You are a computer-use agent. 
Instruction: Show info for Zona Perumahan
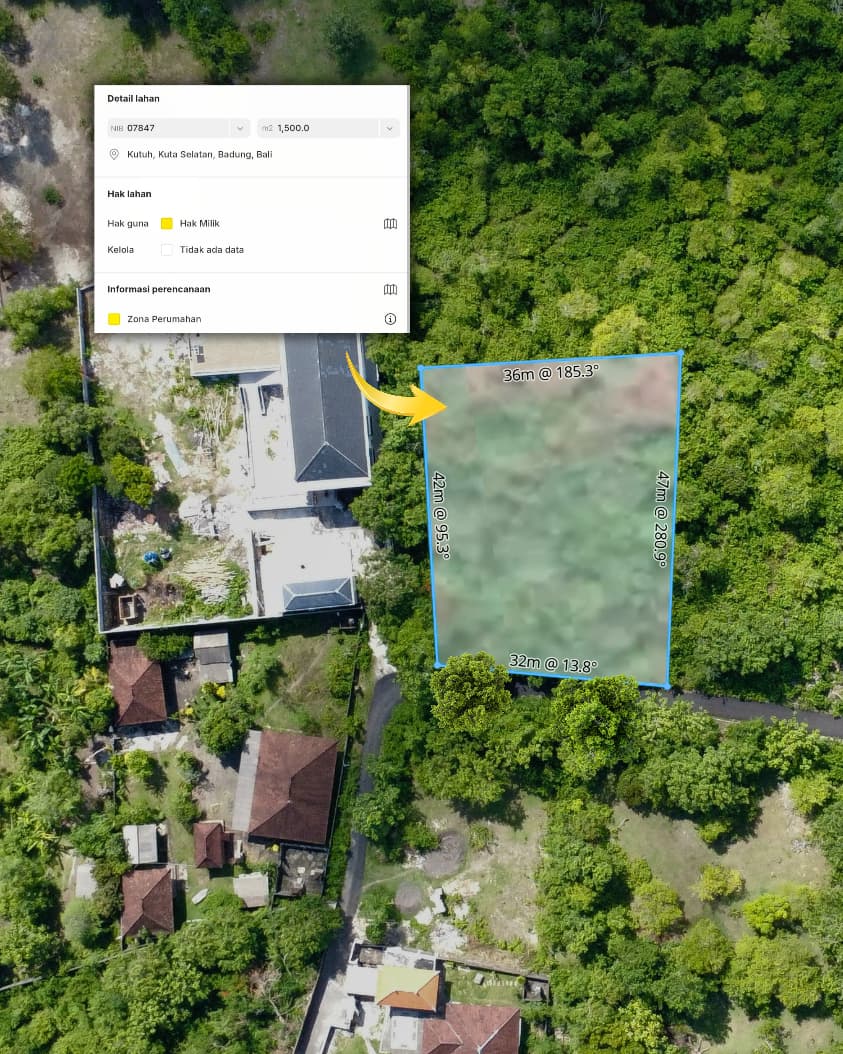pos(390,319)
